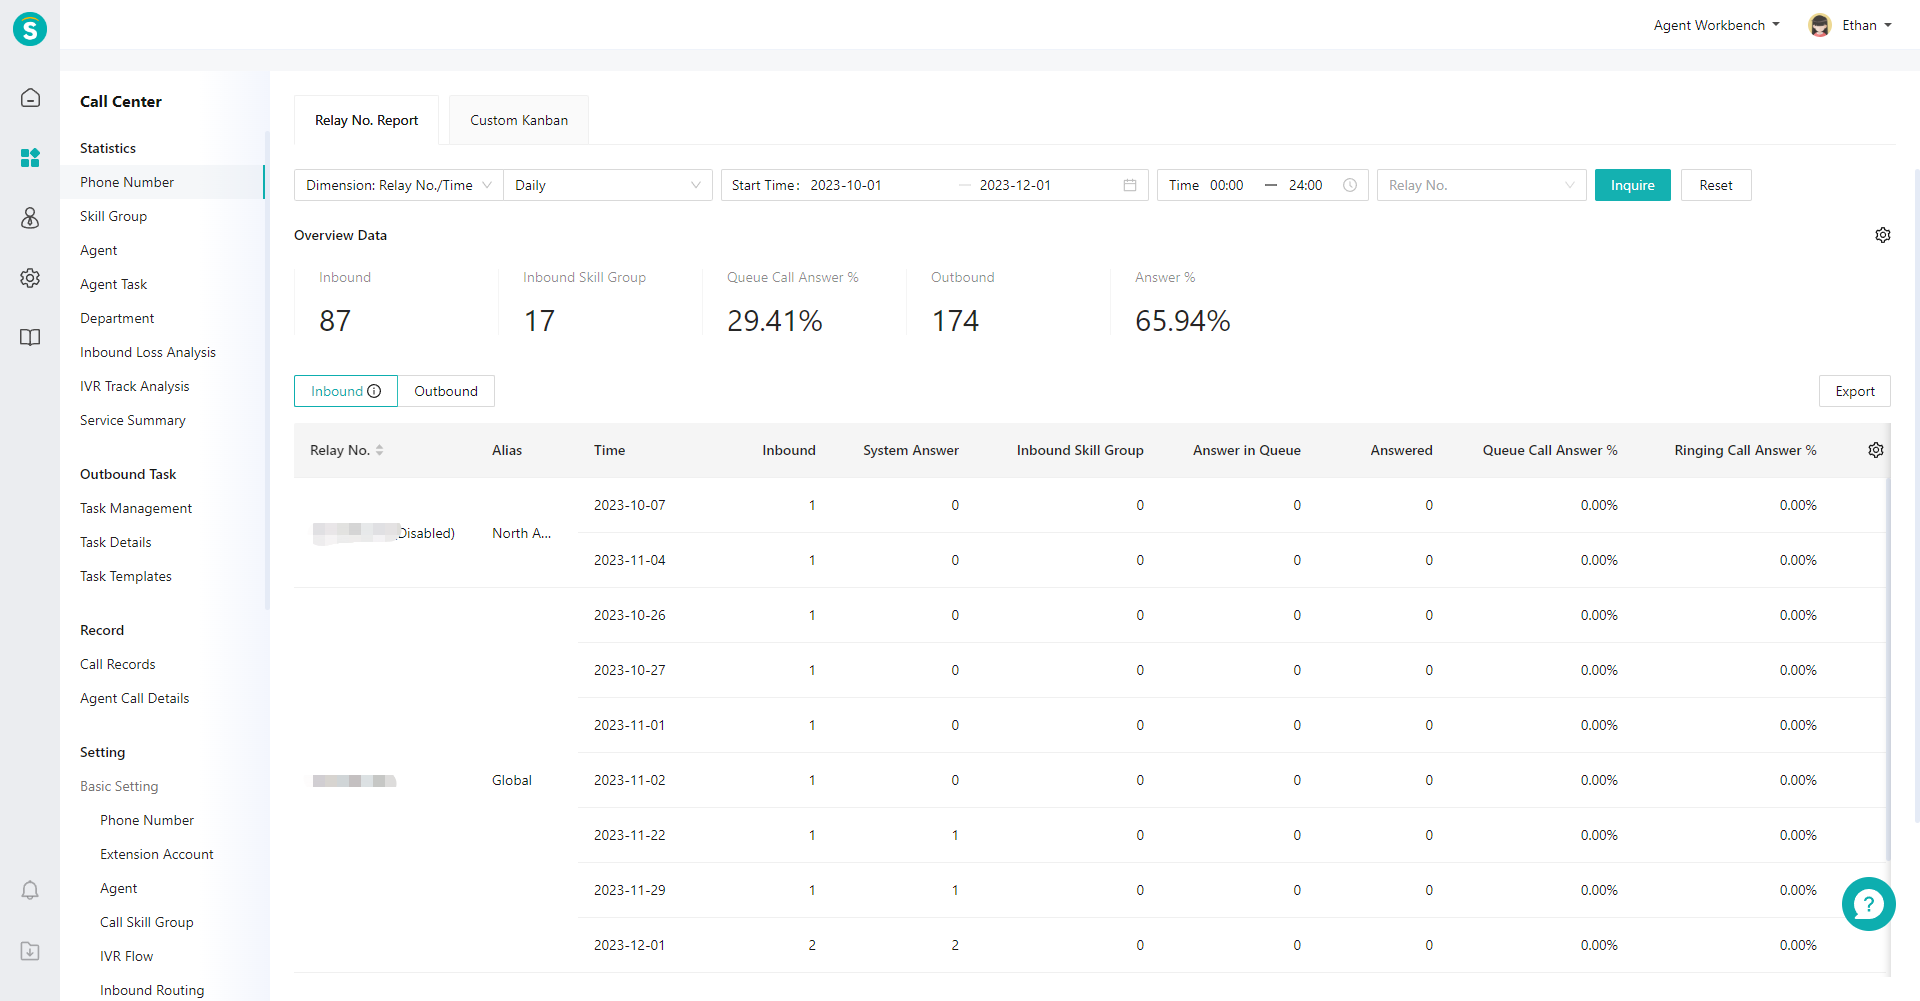Image resolution: width=1920 pixels, height=1001 pixels.
Task: Switch to Relay No. Report tab
Action: coord(366,120)
